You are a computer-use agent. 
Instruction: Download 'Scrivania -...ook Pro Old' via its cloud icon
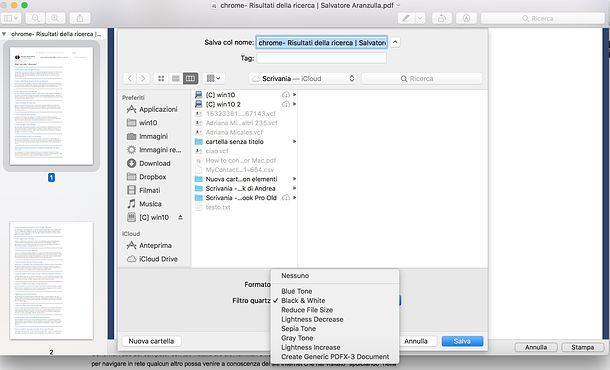pos(286,198)
